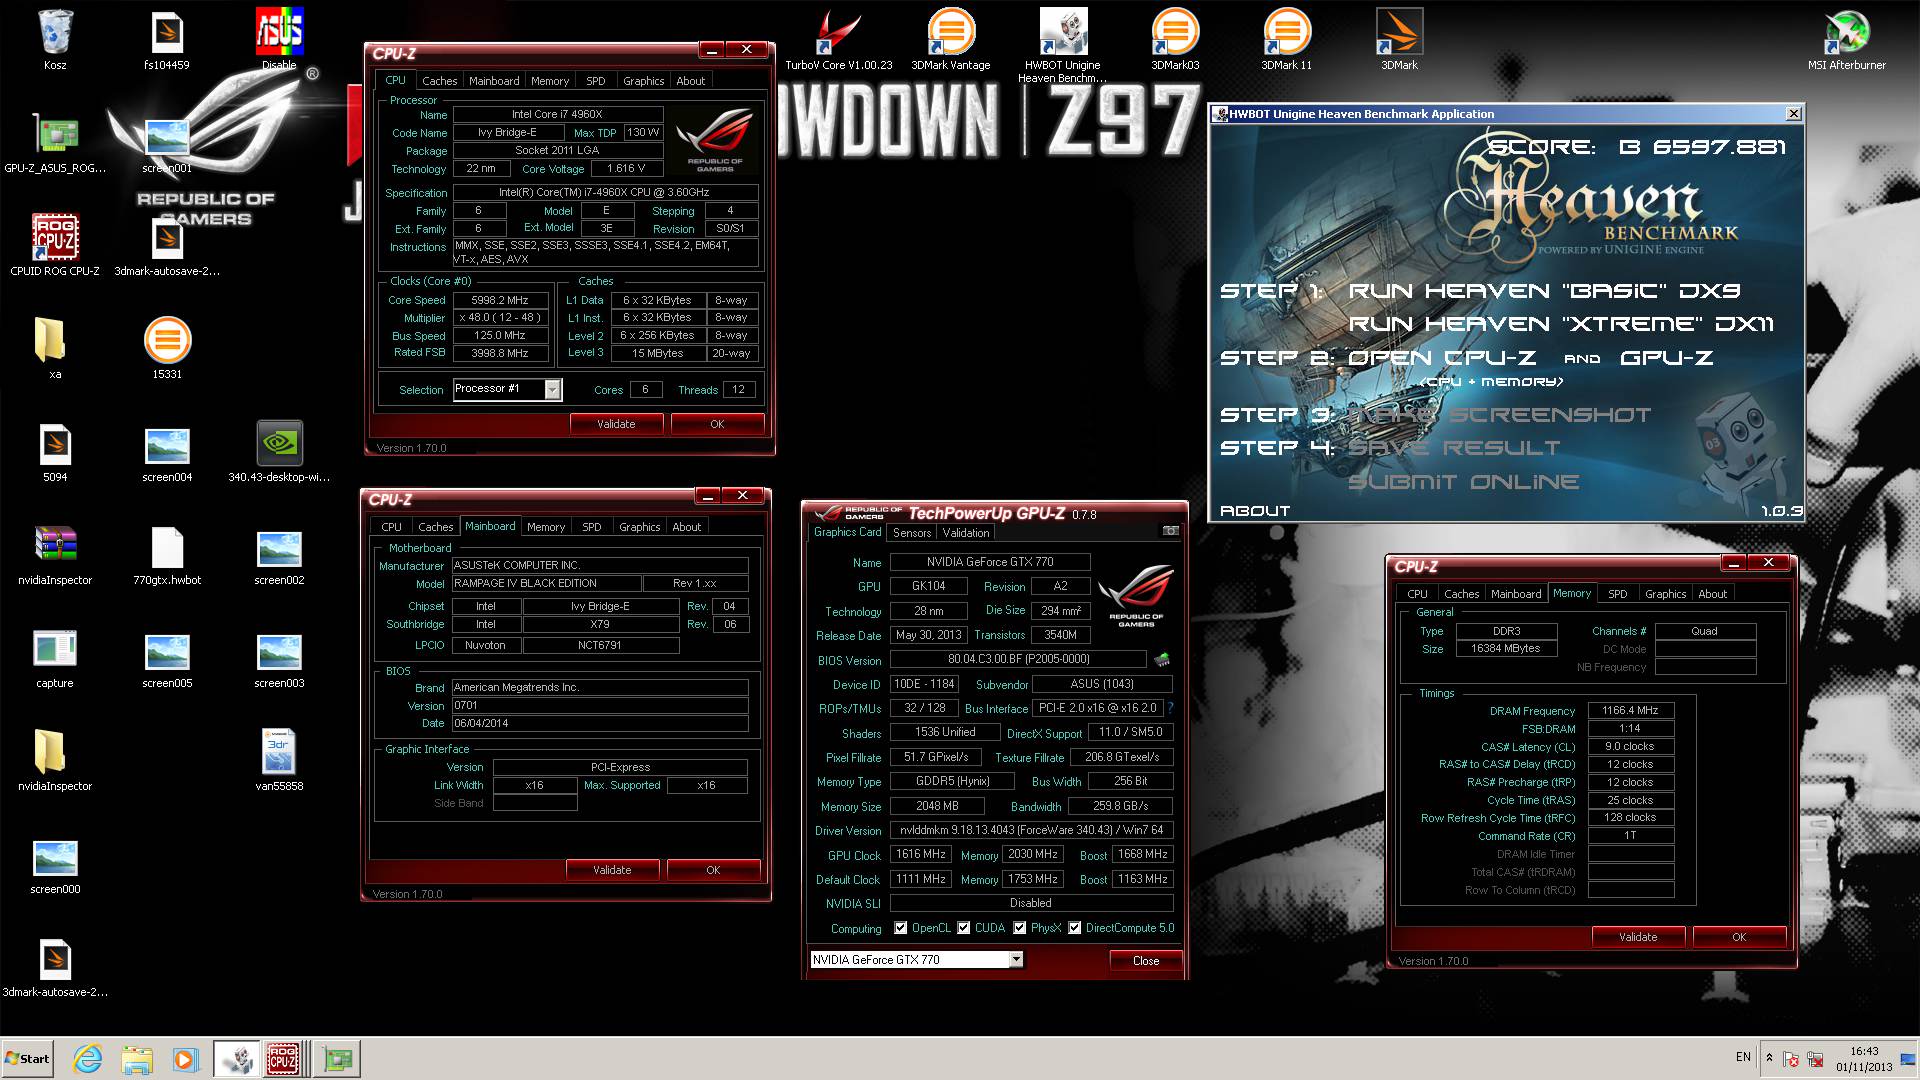Toggle the CUDA checkbox in GPU-Z
1920x1080 pixels.
tap(964, 928)
